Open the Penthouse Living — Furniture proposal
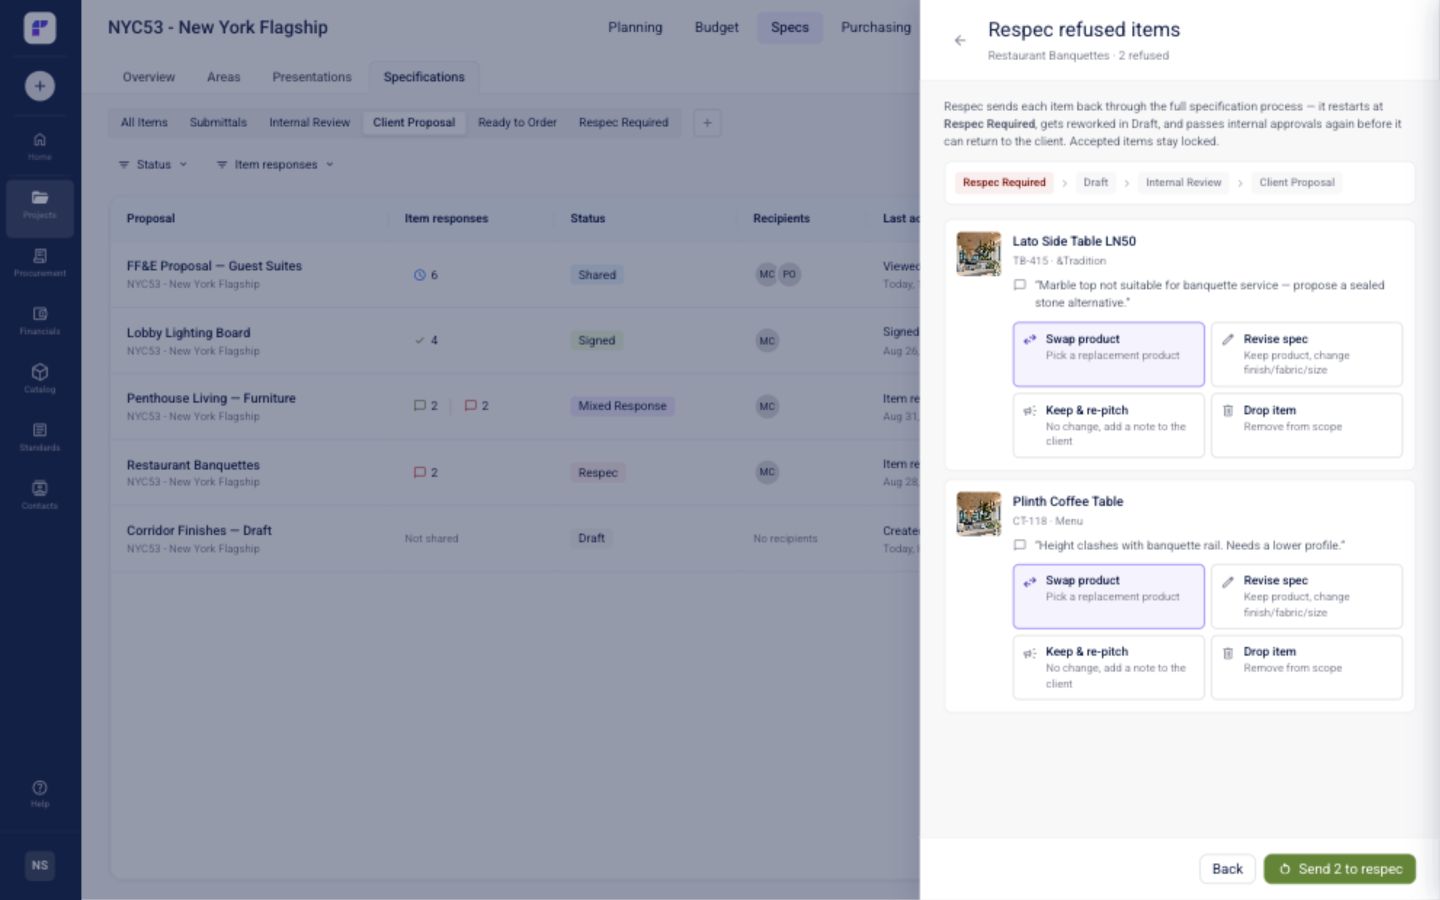The height and width of the screenshot is (900, 1440). point(211,398)
